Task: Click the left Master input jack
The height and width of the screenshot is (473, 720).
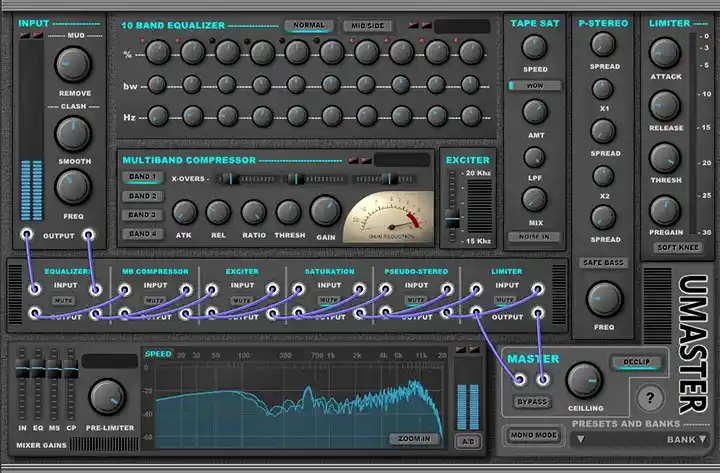Action: [520, 379]
